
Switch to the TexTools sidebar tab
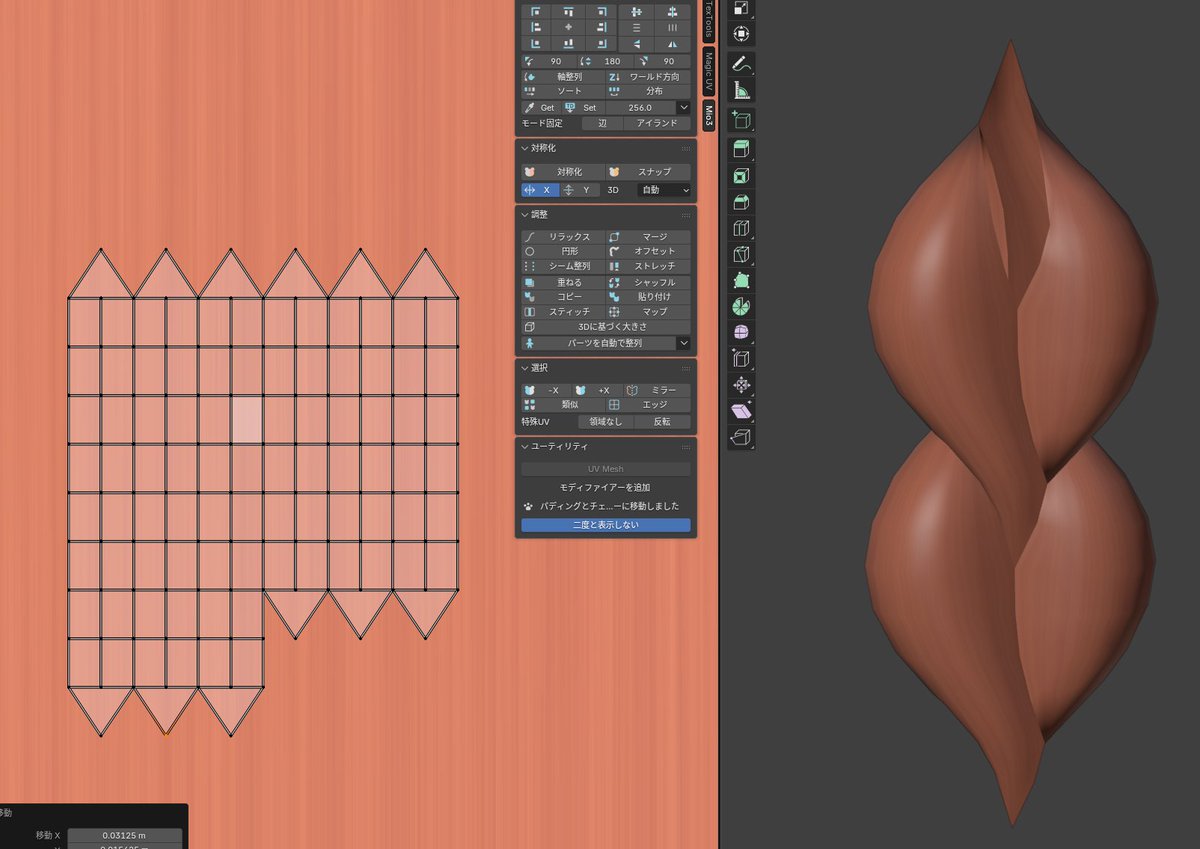click(x=709, y=20)
